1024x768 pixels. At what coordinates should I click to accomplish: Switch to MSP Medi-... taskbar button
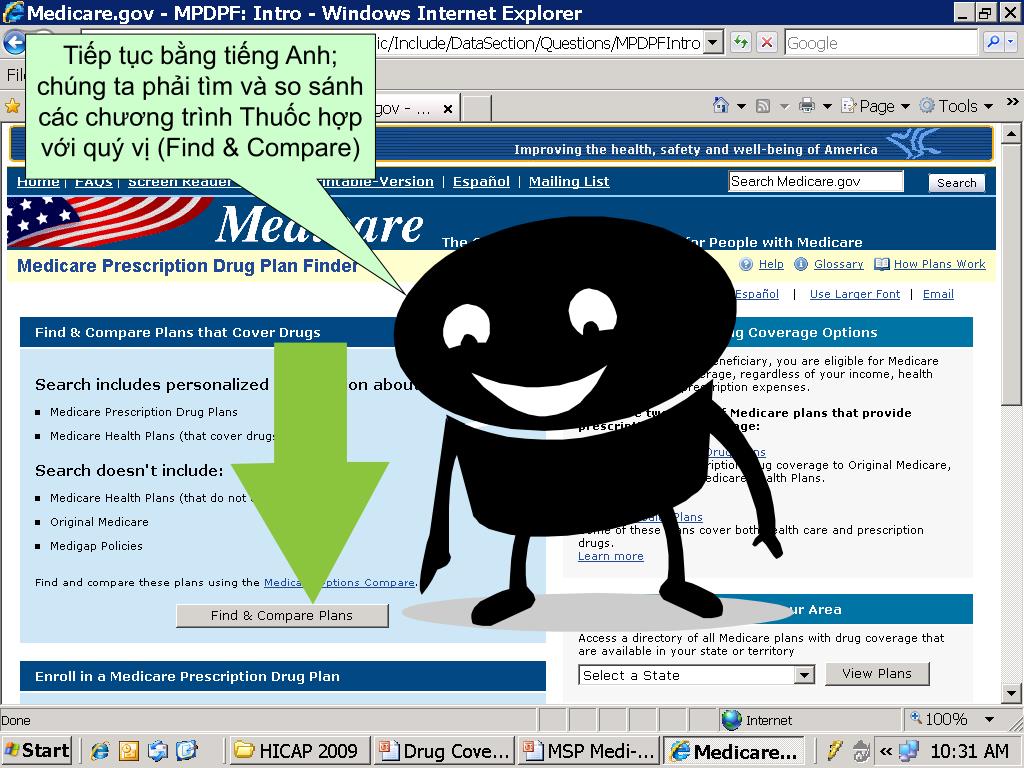(587, 751)
